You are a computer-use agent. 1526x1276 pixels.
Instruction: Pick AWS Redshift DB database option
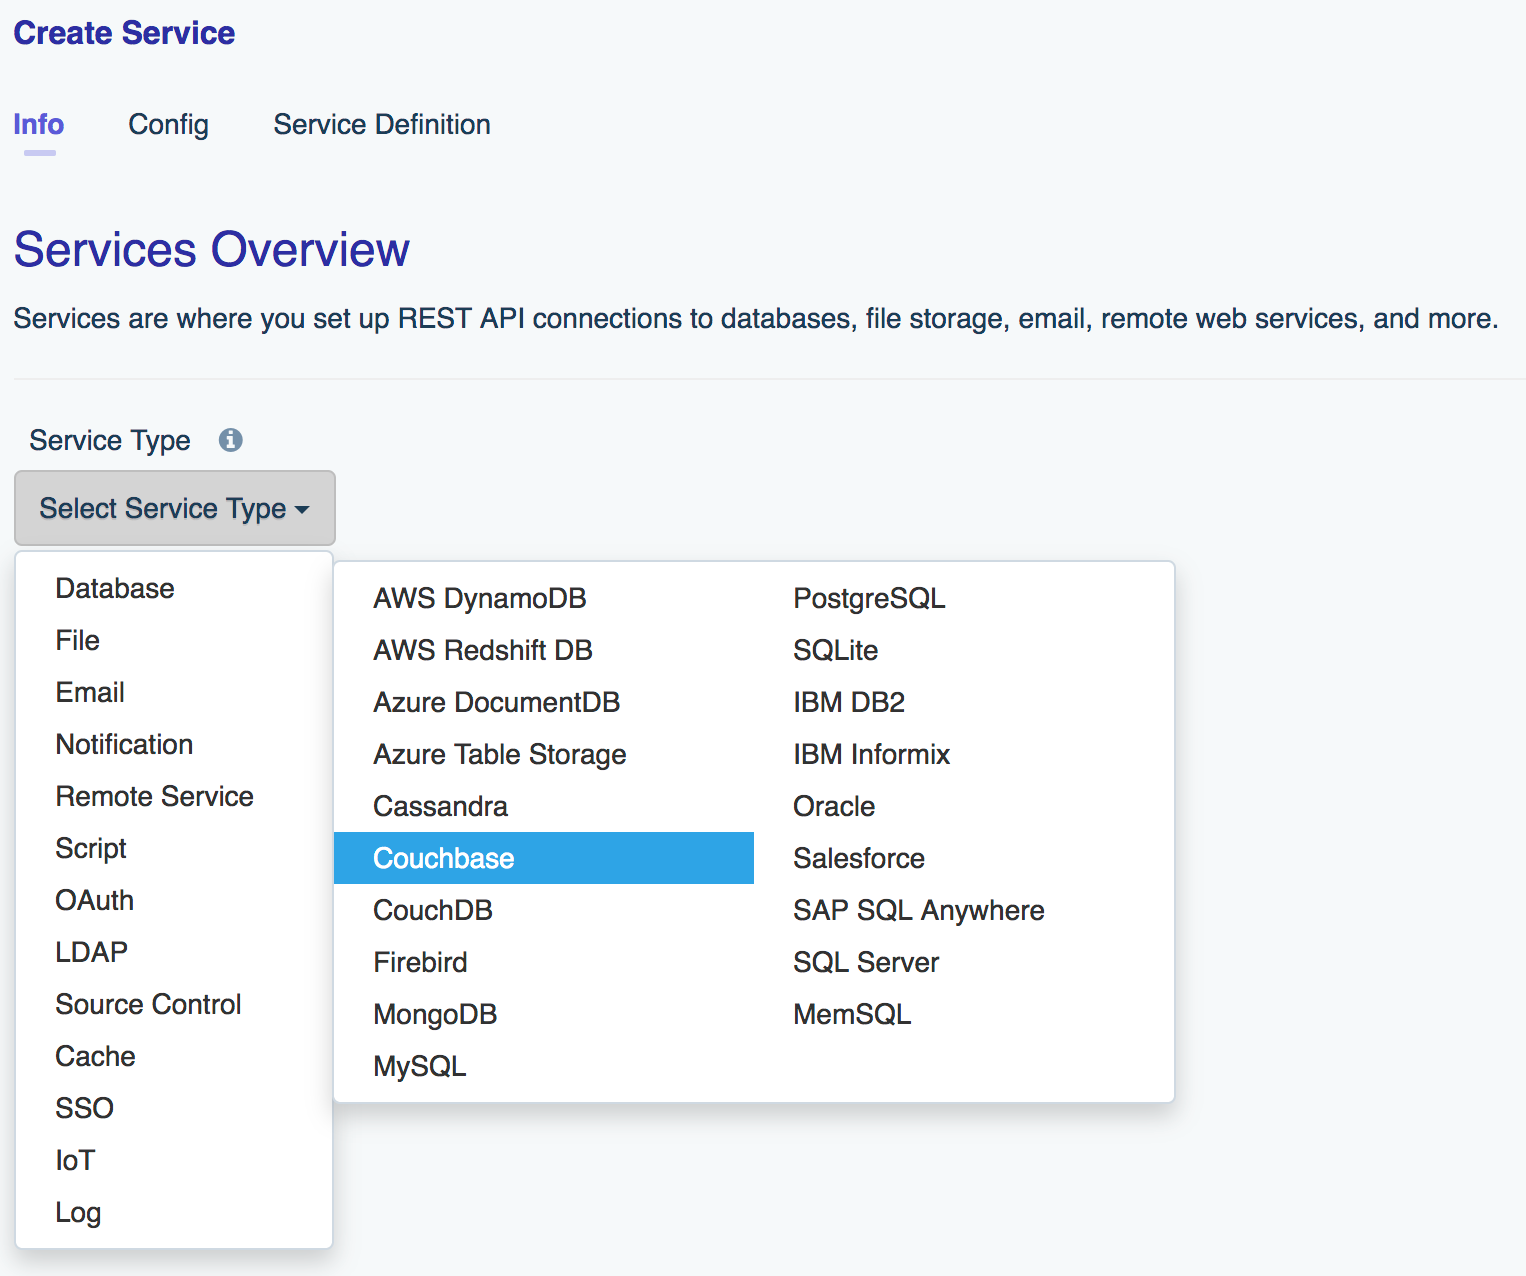click(544, 650)
